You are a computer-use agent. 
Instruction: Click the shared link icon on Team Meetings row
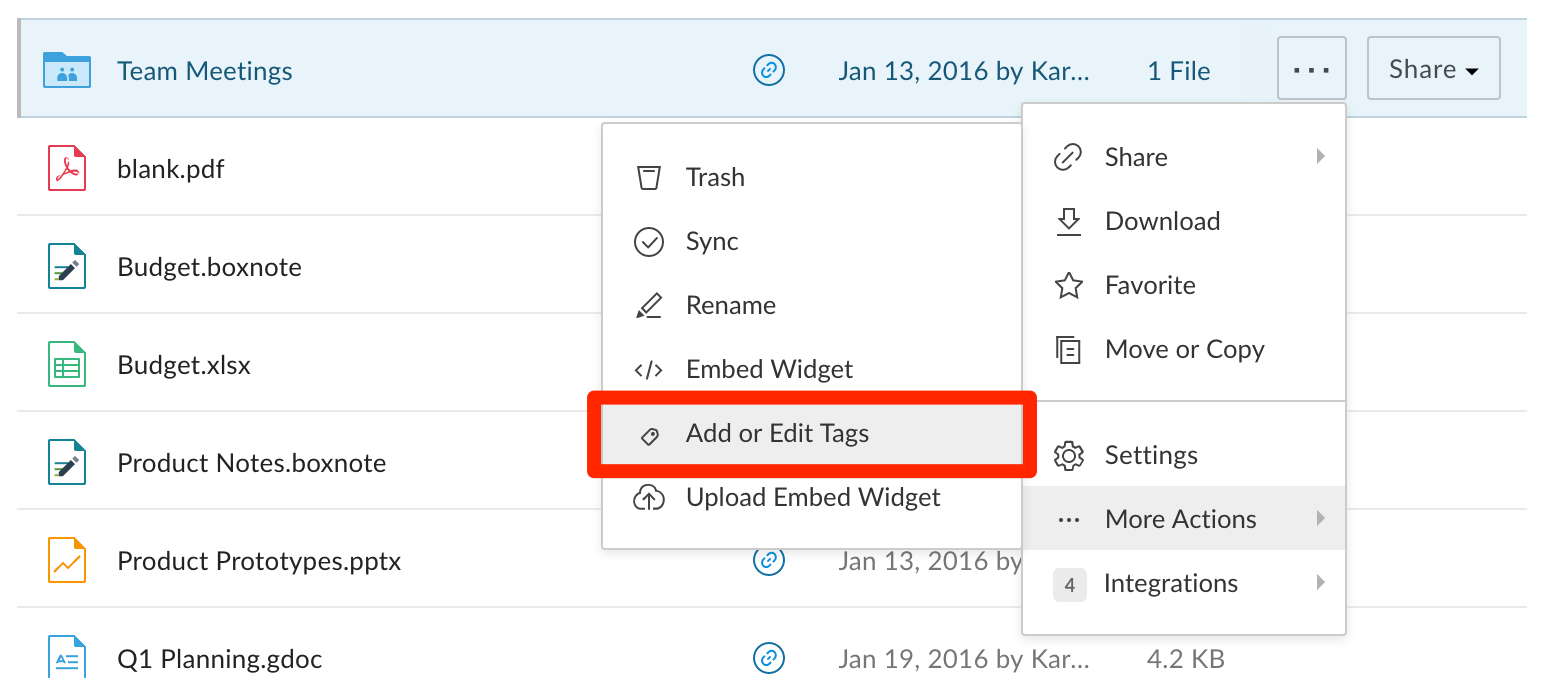(x=768, y=70)
